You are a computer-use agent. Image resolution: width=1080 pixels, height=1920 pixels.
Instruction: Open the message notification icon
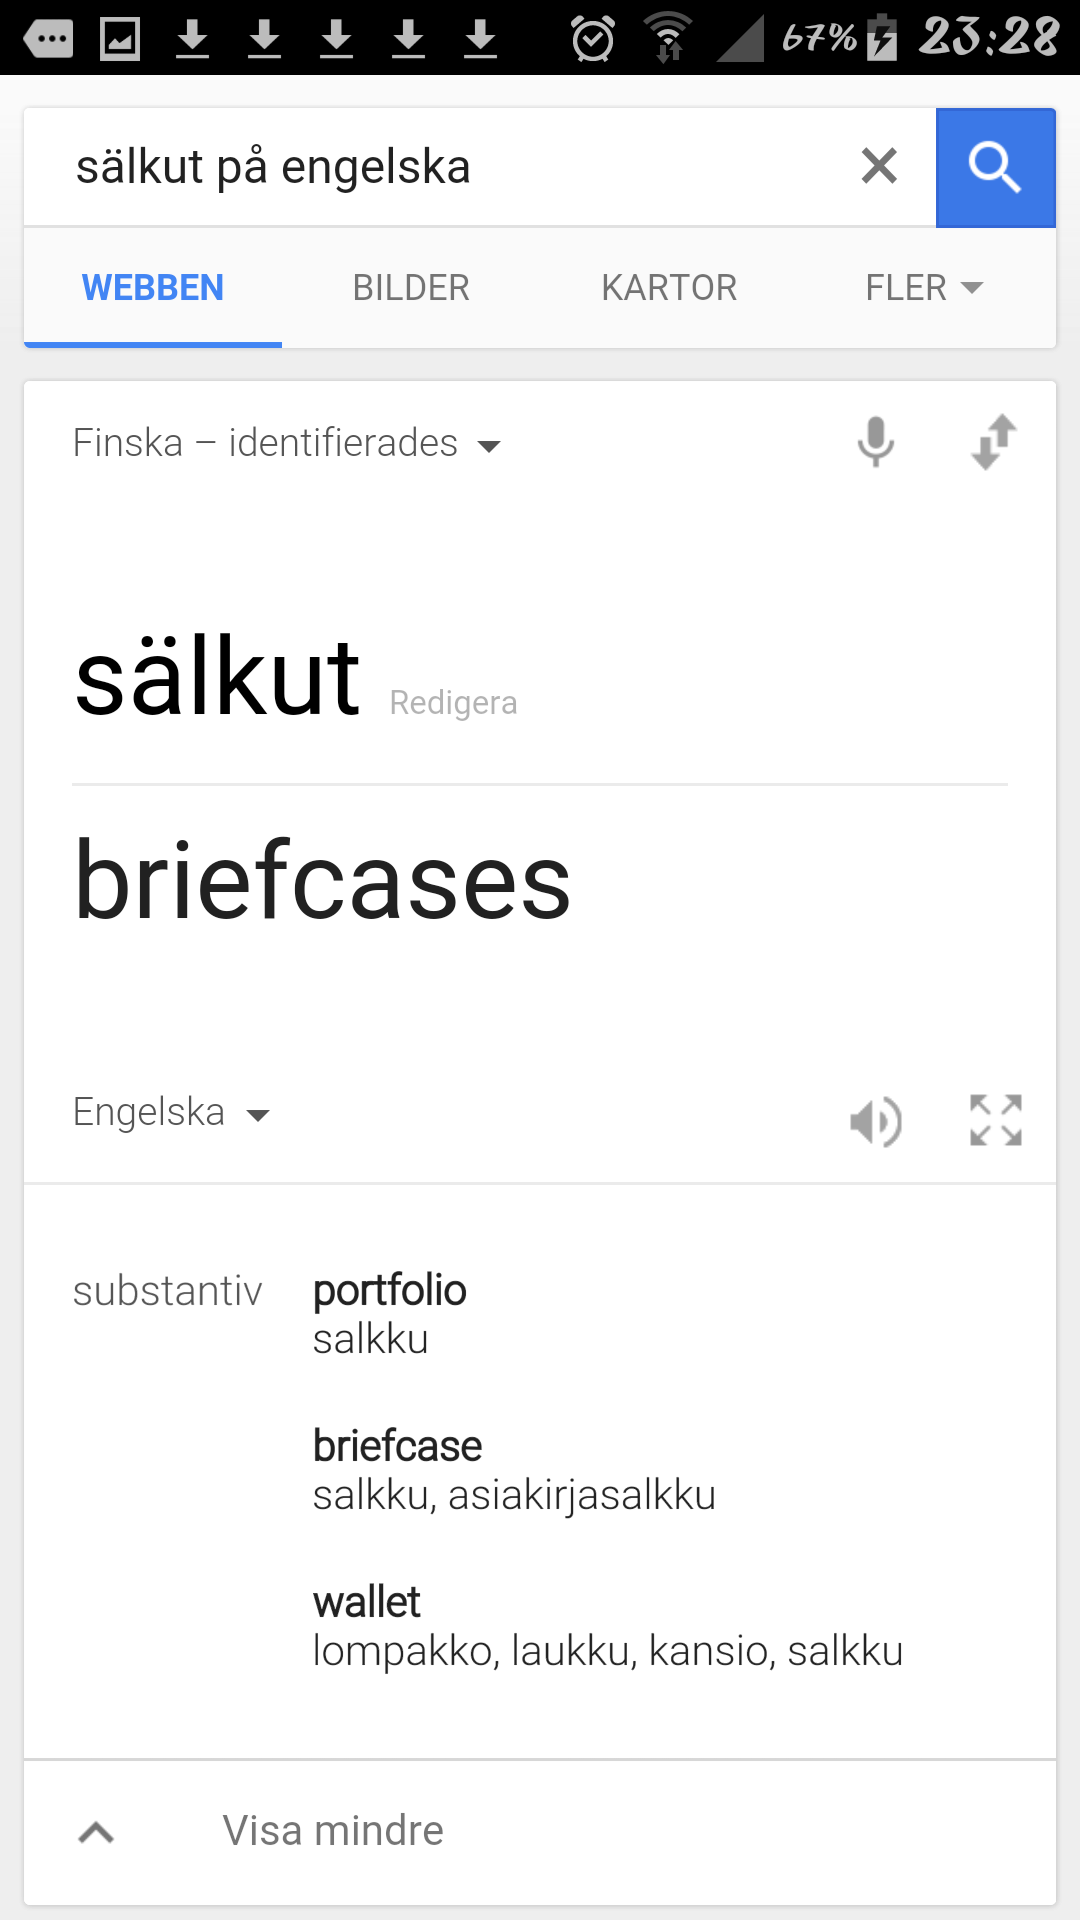[48, 39]
